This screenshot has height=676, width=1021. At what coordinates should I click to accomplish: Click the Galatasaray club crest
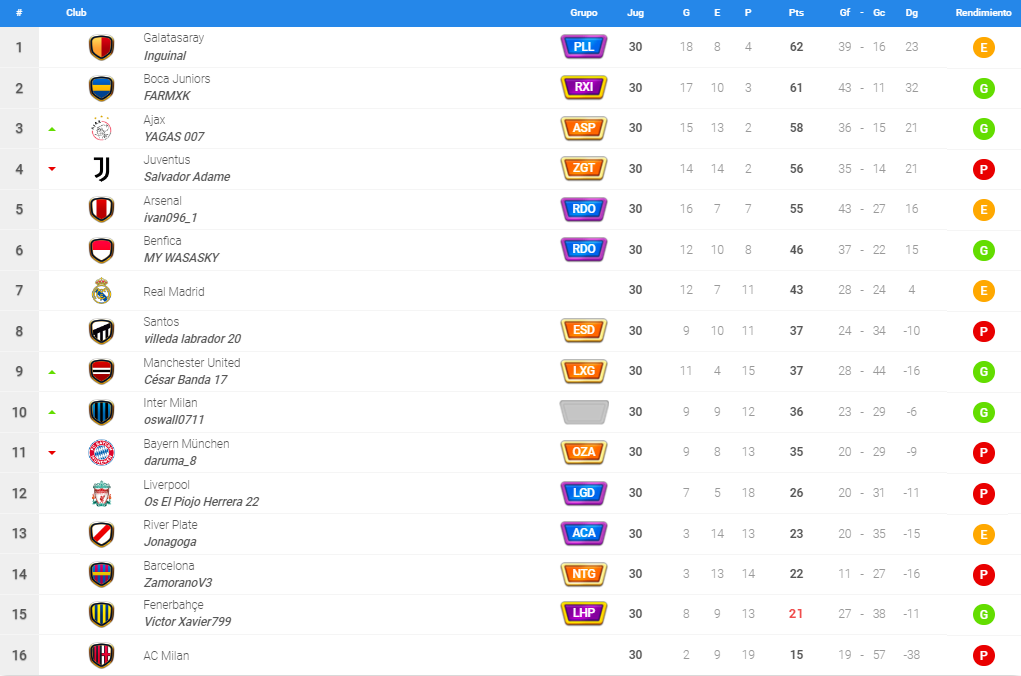click(x=102, y=48)
